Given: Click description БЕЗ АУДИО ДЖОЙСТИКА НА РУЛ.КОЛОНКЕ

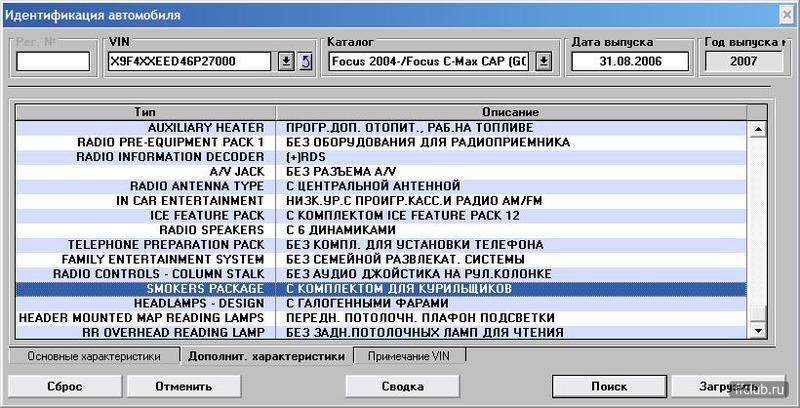Looking at the screenshot, I should click(x=418, y=274).
